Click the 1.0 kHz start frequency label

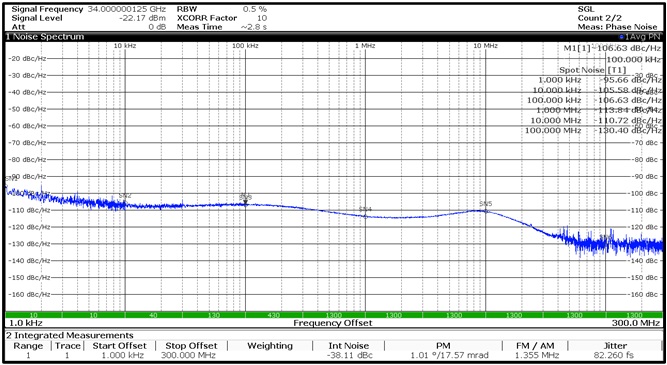click(26, 323)
